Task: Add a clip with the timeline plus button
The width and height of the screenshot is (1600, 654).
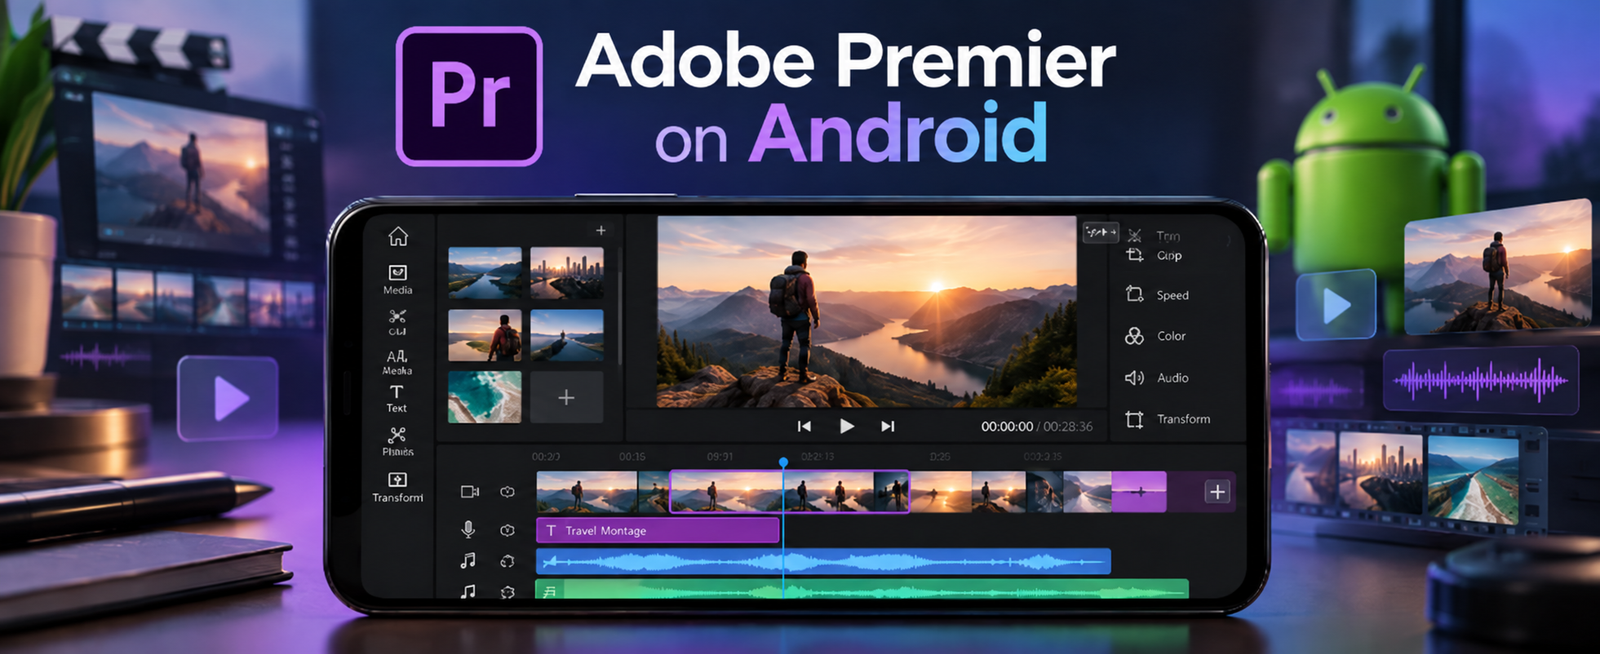Action: coord(1217,491)
